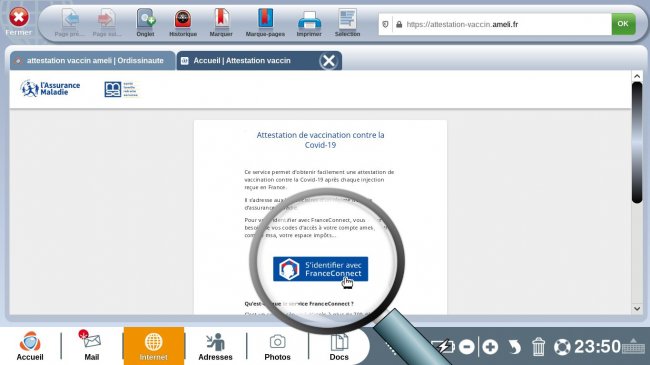Click the MSA logo in page header
This screenshot has width=650, height=365.
(x=121, y=89)
